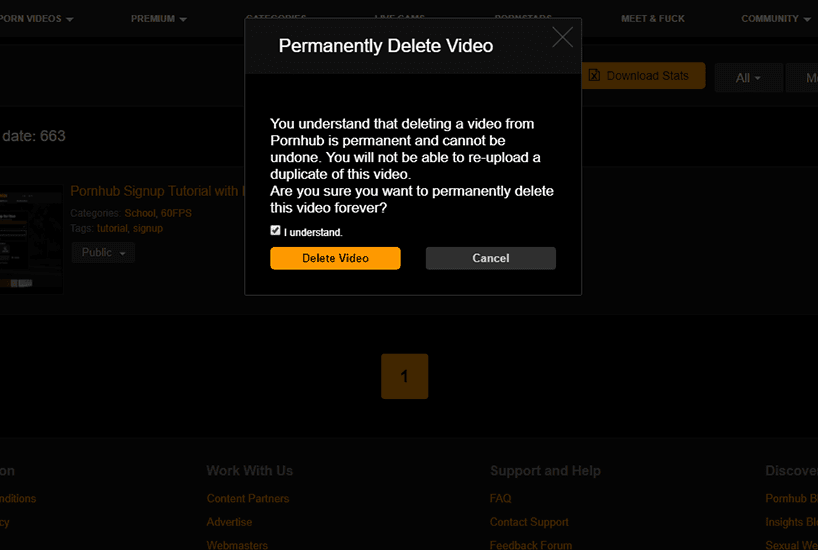This screenshot has width=818, height=550.
Task: Click the 'Support and Help' footer heading
Action: (545, 471)
